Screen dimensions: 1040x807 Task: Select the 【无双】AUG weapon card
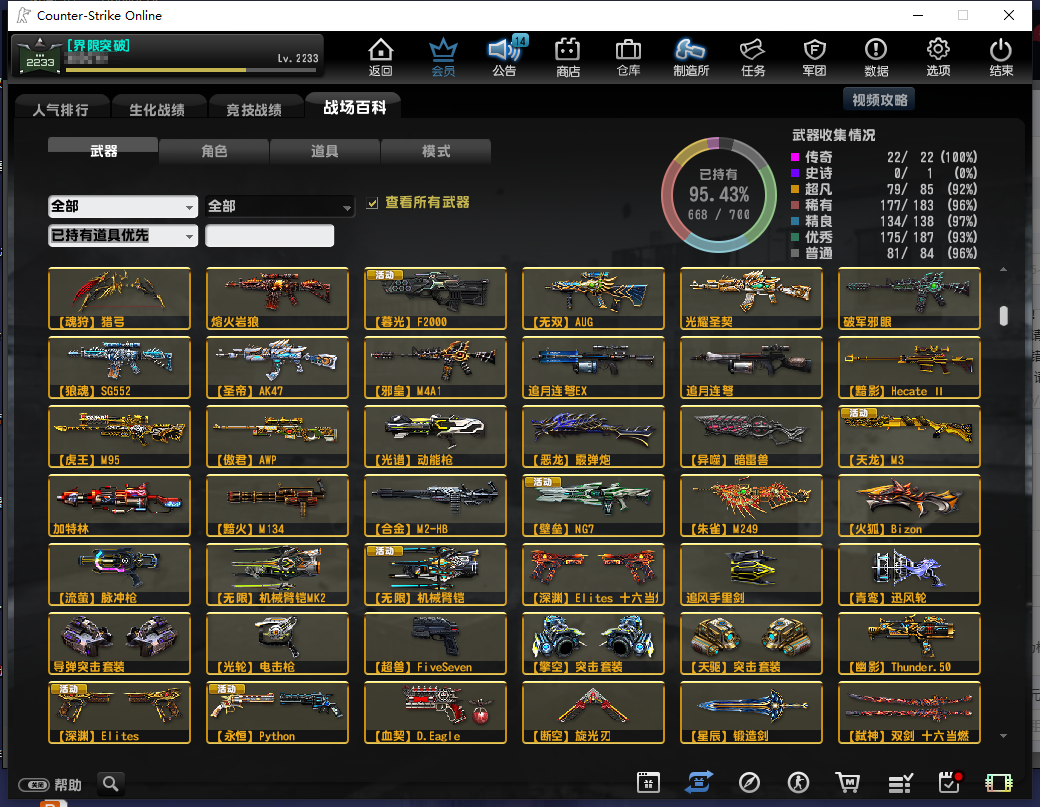click(x=593, y=298)
